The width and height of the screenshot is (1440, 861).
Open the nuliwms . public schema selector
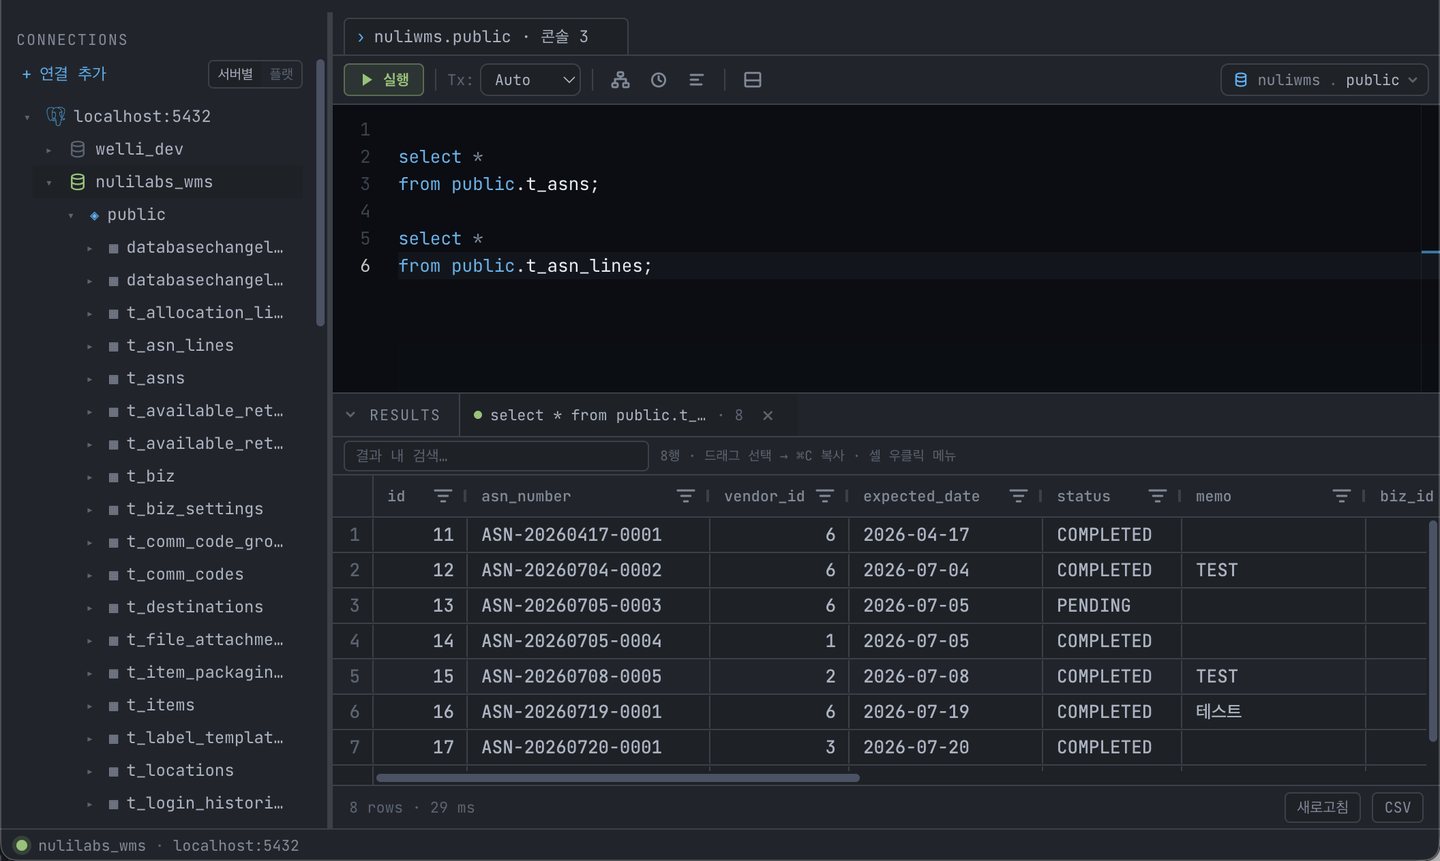[x=1324, y=80]
